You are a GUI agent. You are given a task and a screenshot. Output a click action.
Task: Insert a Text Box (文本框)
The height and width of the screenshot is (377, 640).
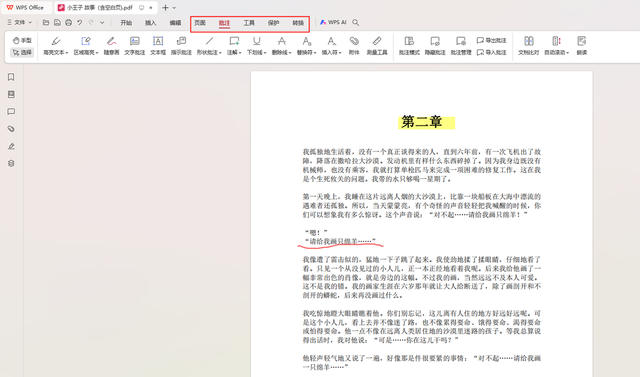(x=158, y=46)
